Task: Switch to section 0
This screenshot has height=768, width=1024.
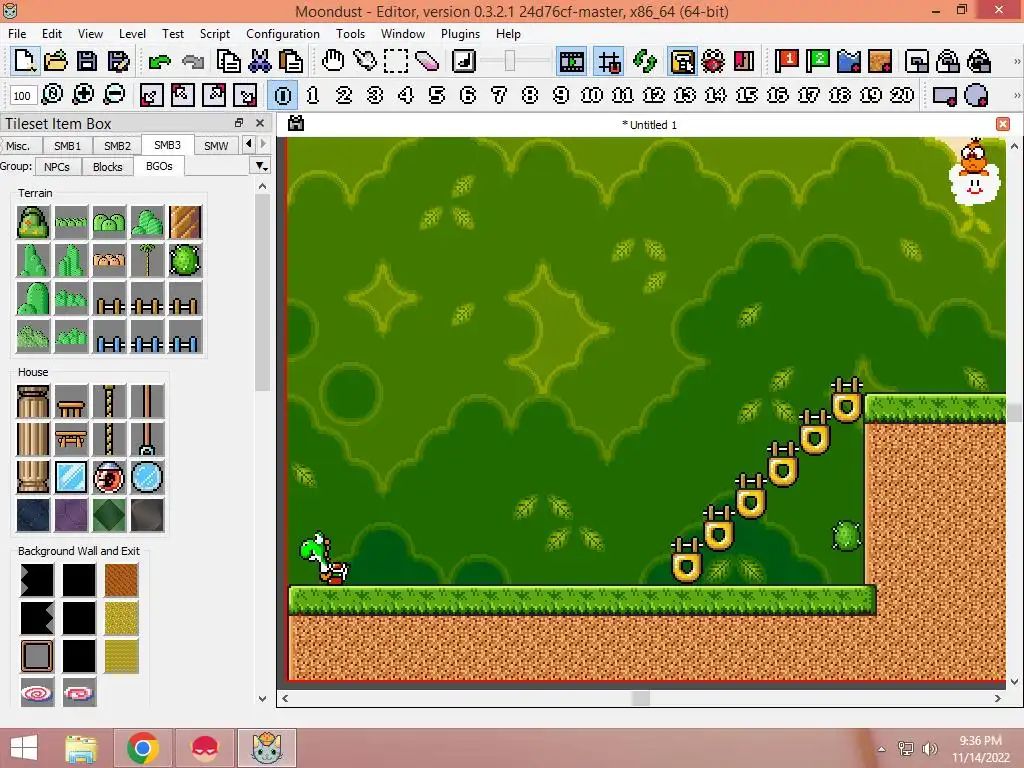Action: tap(283, 95)
